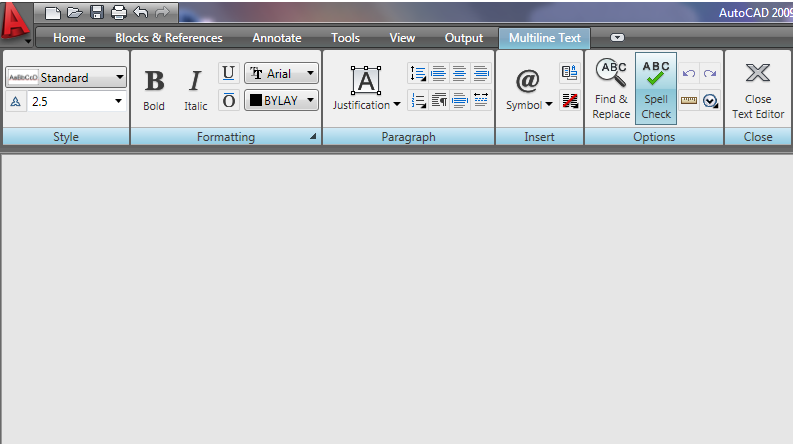Image resolution: width=793 pixels, height=444 pixels.
Task: Plot the drawing with the printer icon
Action: click(x=118, y=13)
